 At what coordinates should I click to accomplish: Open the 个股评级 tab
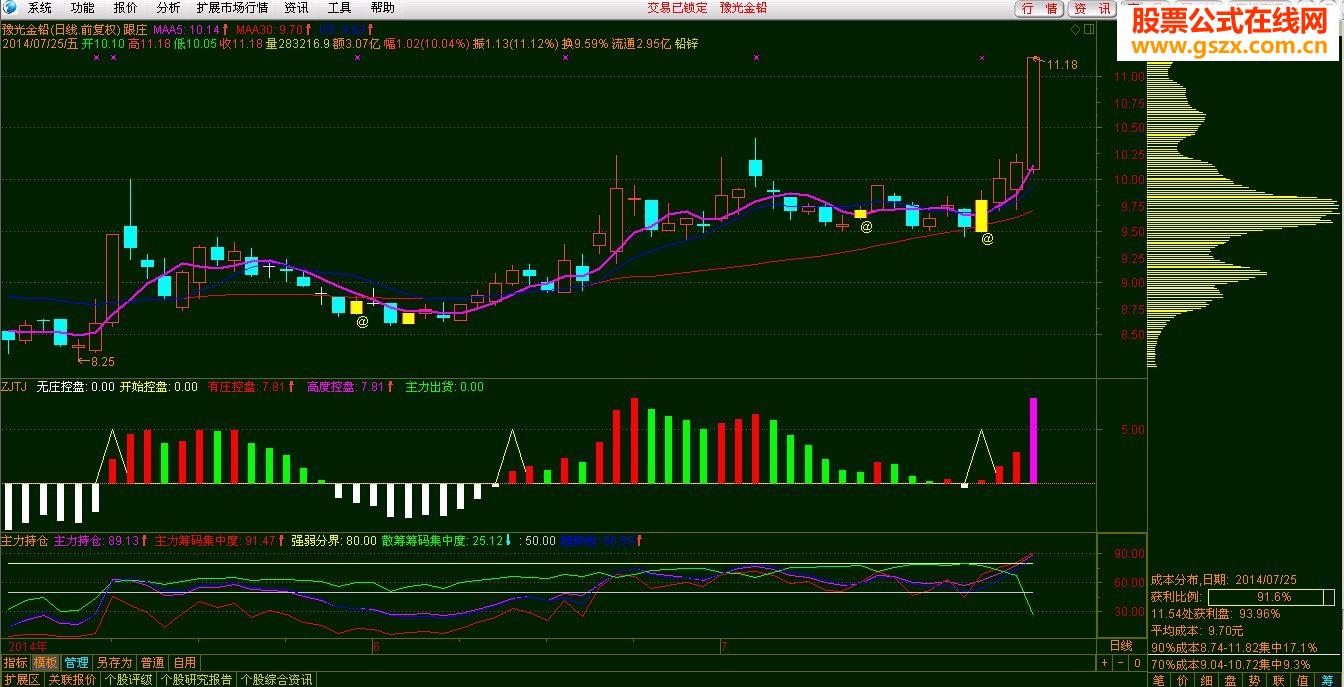point(128,679)
